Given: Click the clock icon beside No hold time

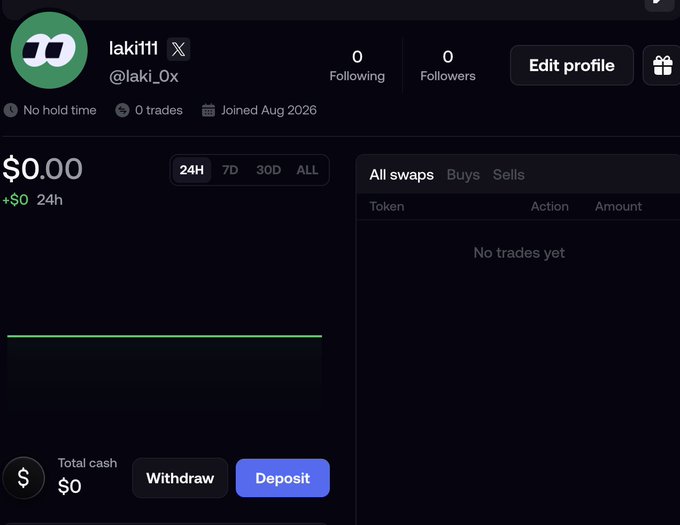Looking at the screenshot, I should (11, 110).
